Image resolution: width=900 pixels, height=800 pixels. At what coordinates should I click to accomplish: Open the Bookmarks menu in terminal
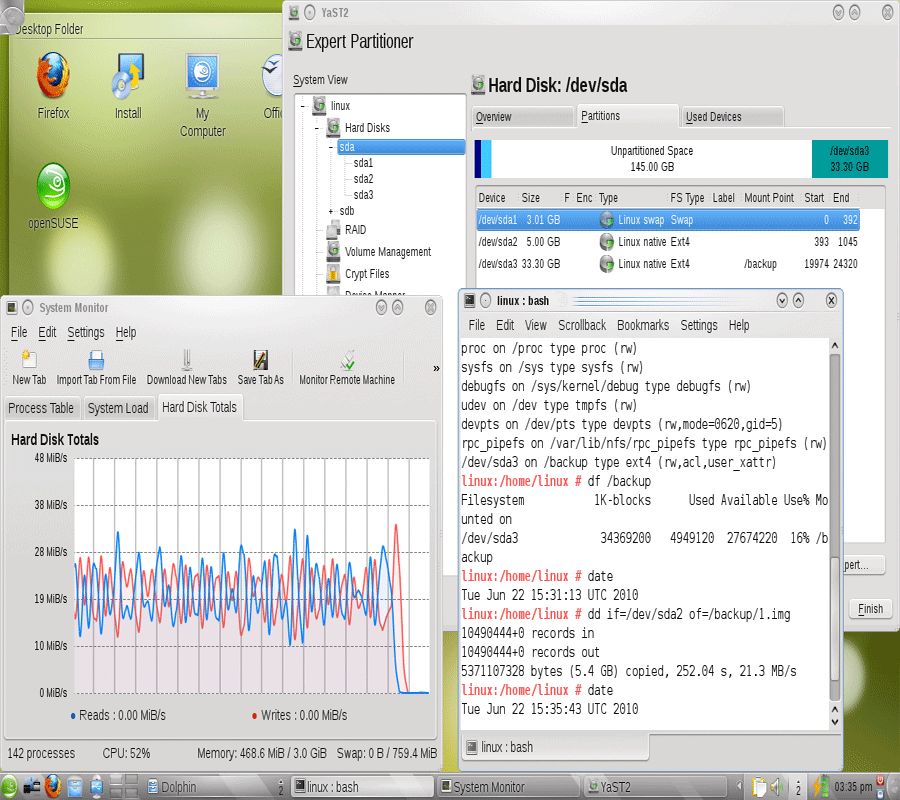[x=643, y=325]
